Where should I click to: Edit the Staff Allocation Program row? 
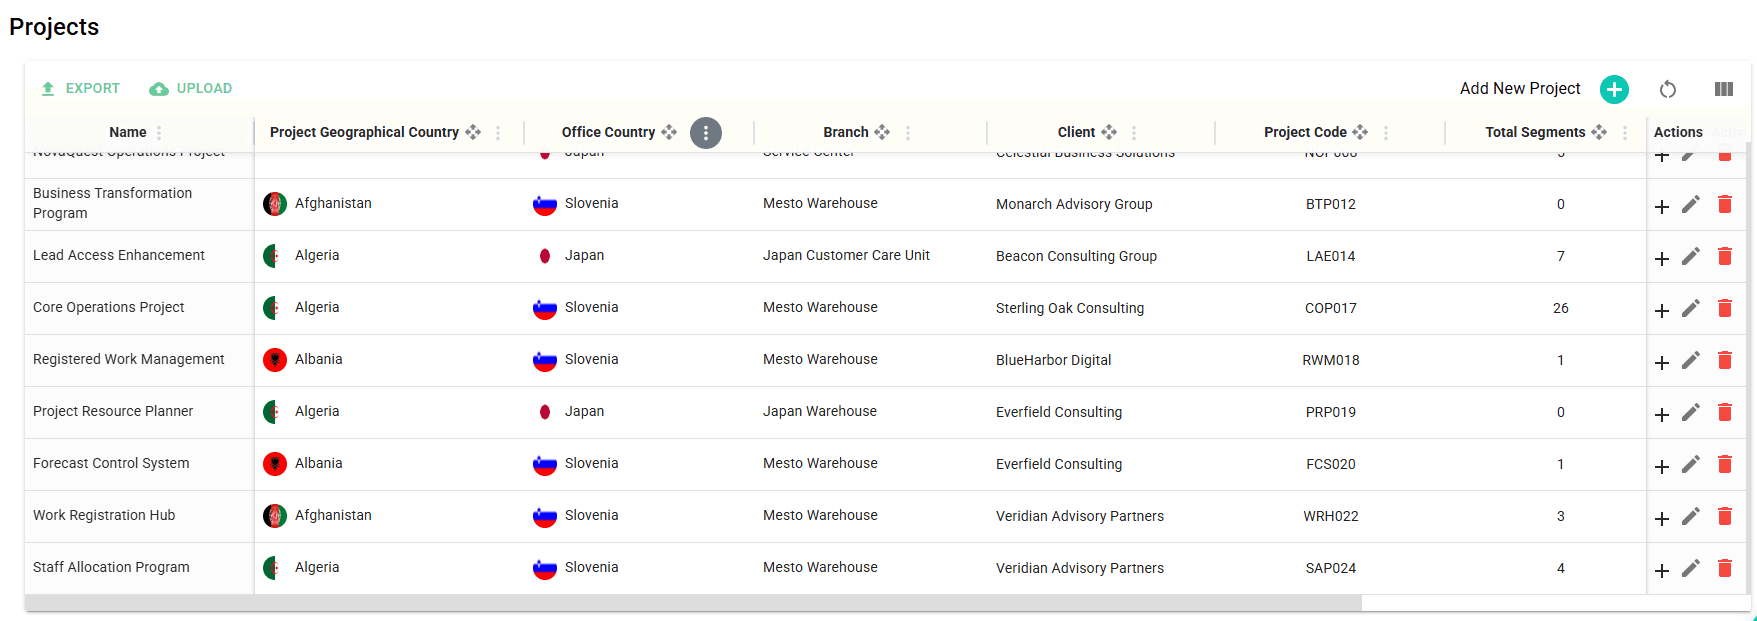(x=1691, y=568)
